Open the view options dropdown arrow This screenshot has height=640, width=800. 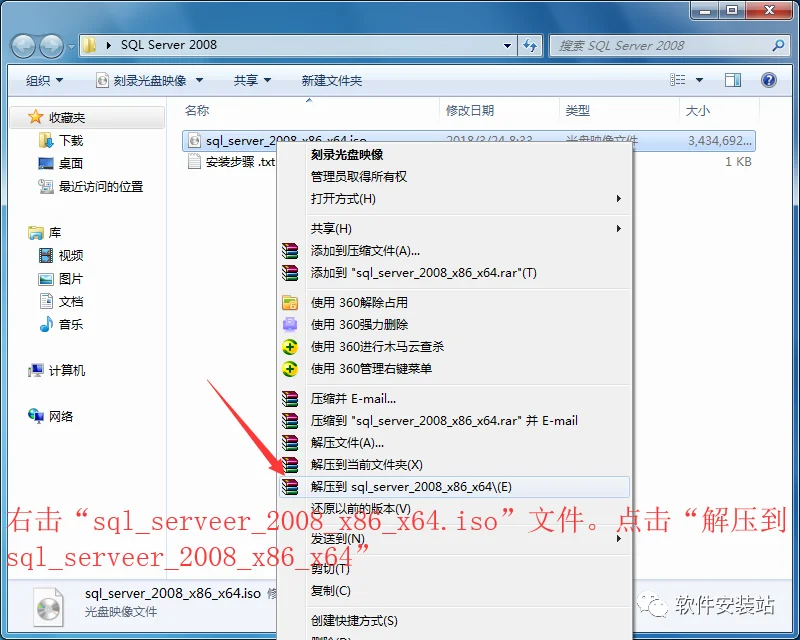pyautogui.click(x=699, y=80)
